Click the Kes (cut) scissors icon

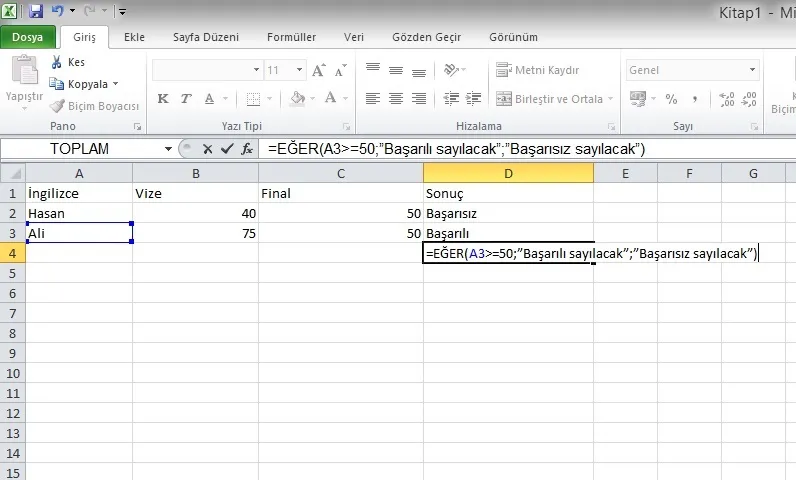pyautogui.click(x=56, y=62)
